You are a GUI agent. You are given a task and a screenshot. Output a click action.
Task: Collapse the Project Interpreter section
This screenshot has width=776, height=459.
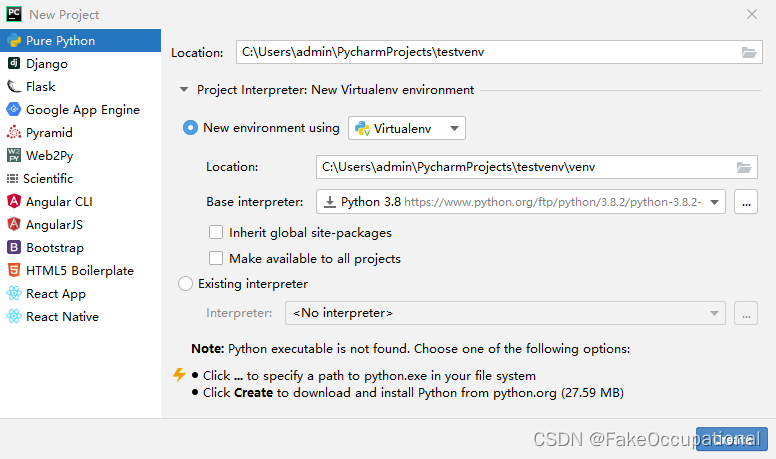(x=184, y=90)
